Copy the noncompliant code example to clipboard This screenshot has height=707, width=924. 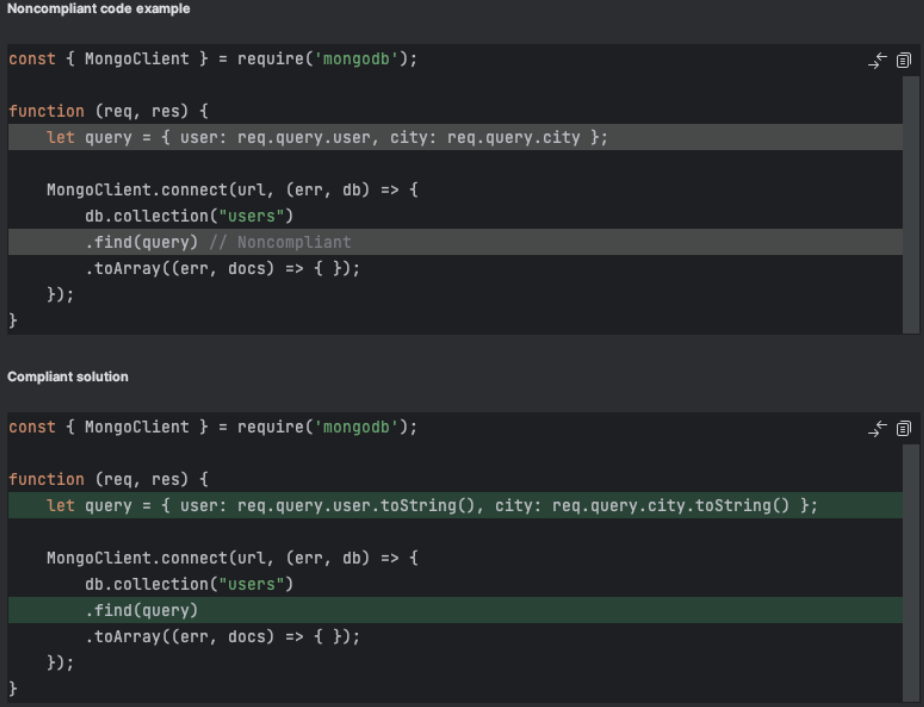tap(904, 61)
